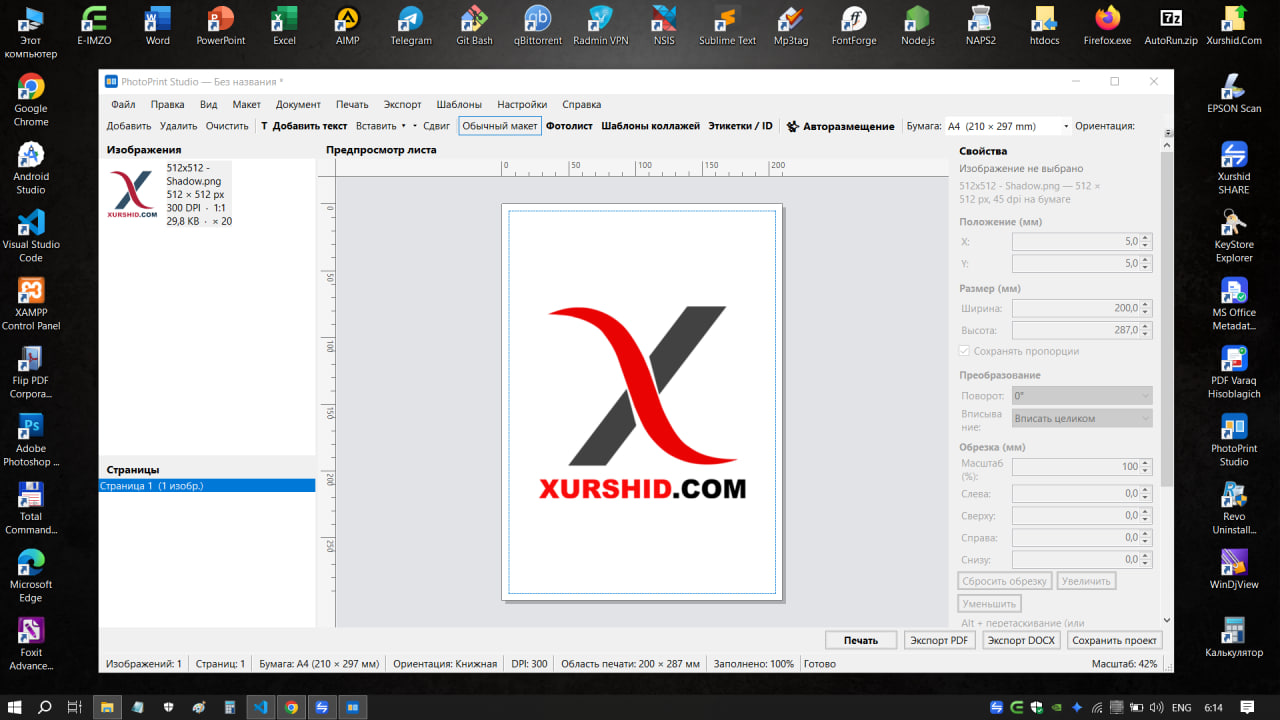Click Экспорт DOCX button
Viewport: 1280px width, 720px height.
coord(1020,640)
